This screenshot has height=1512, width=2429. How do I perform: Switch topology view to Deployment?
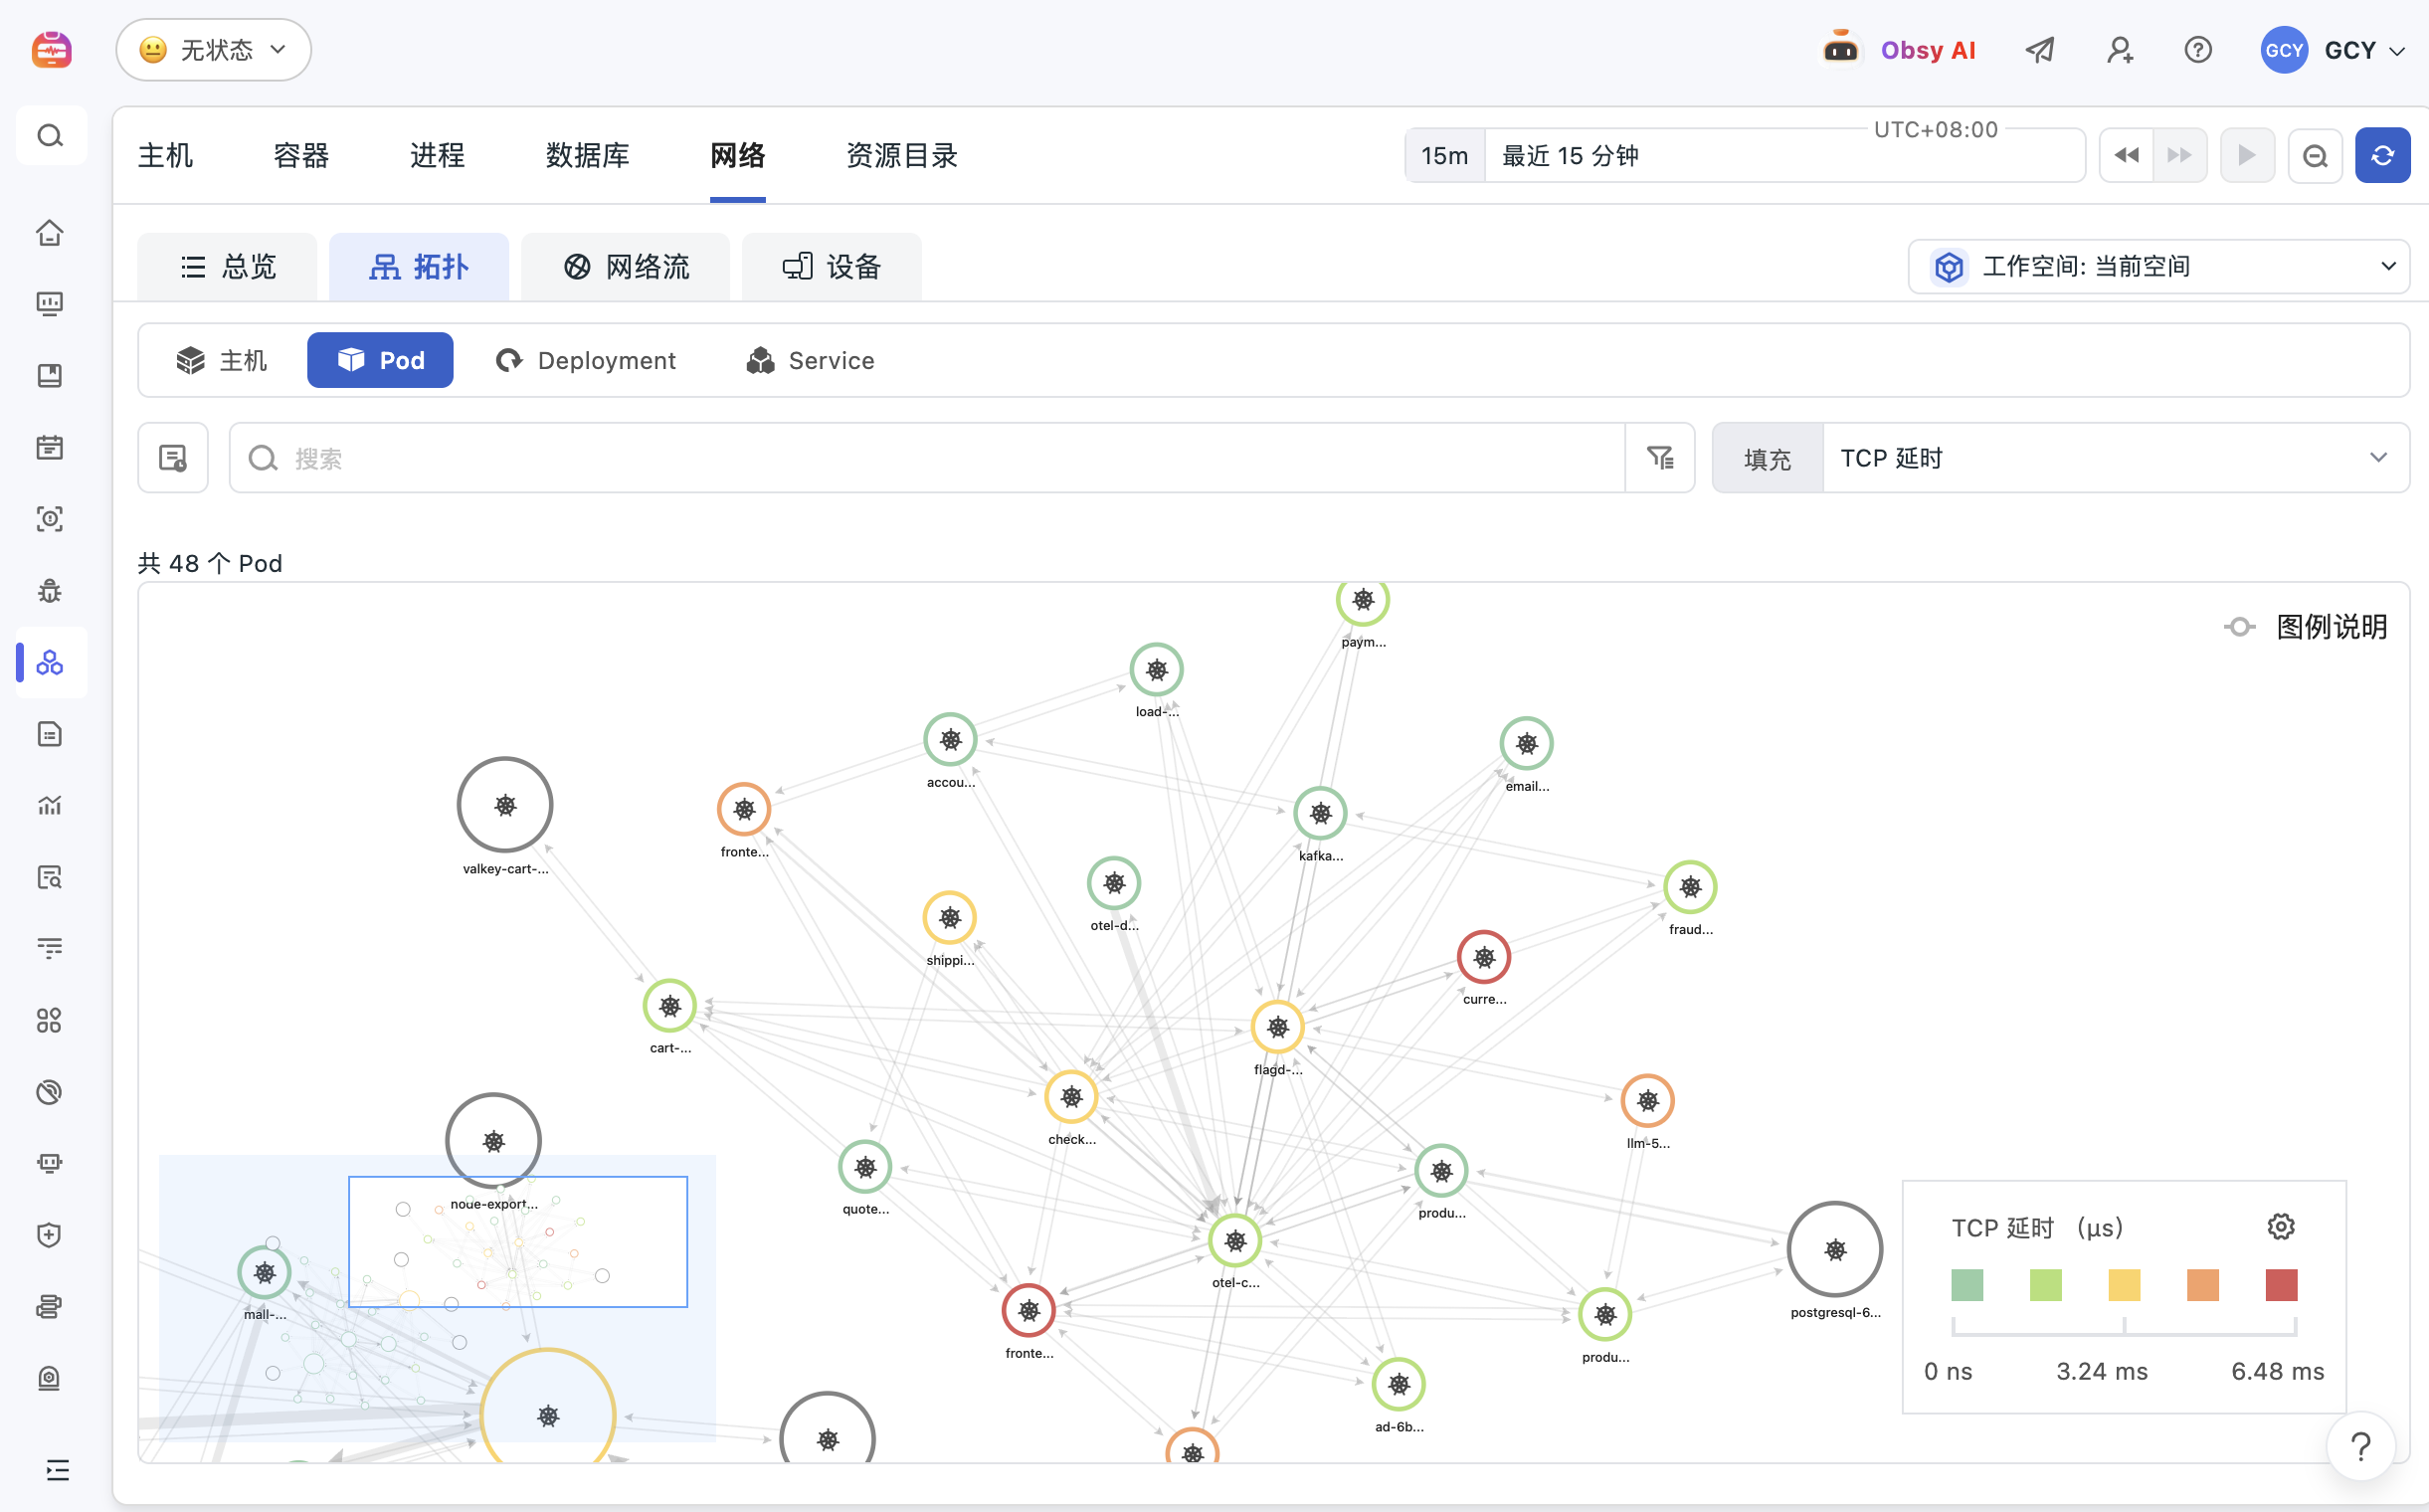(586, 360)
